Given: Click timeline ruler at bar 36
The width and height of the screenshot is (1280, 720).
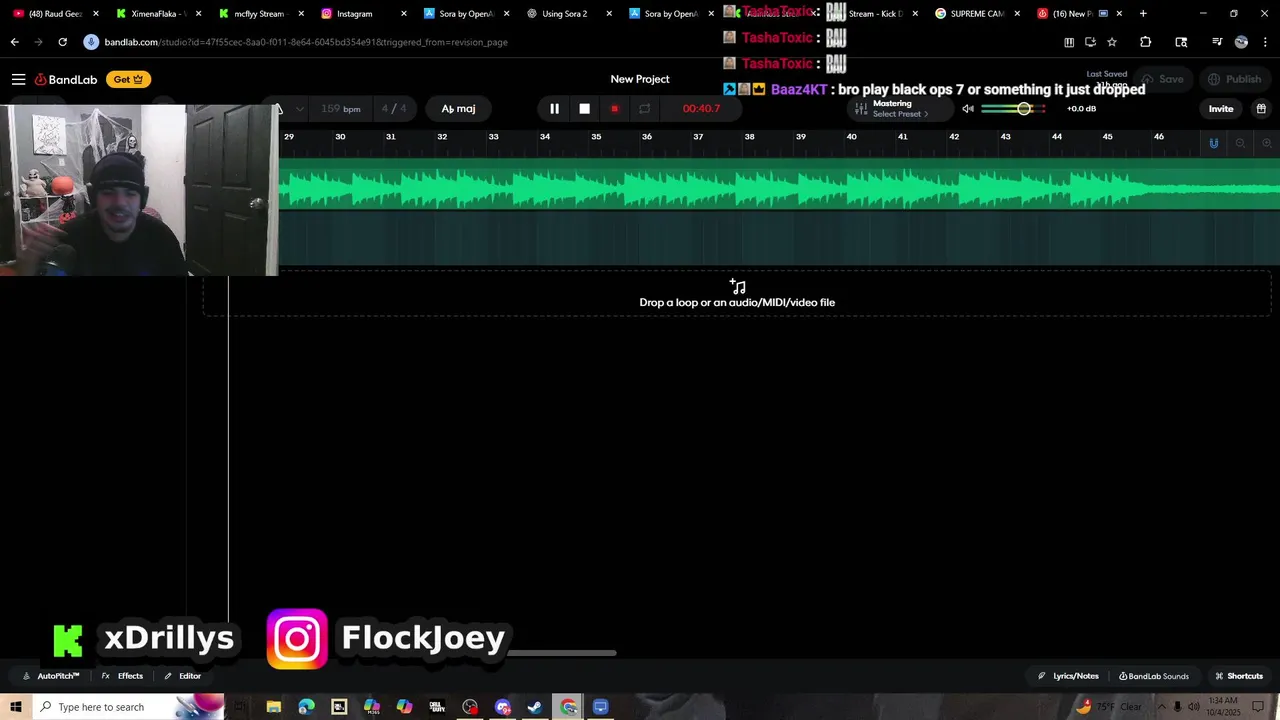Looking at the screenshot, I should (647, 137).
